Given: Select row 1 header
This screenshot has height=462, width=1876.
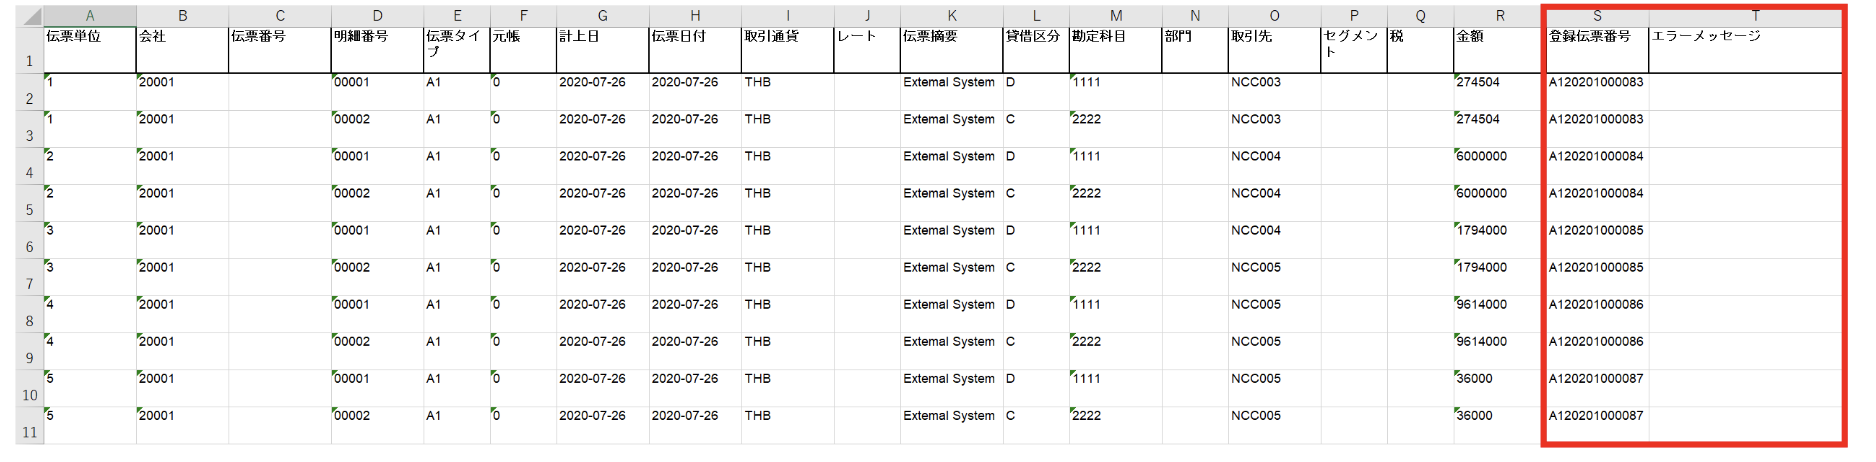Looking at the screenshot, I should tap(29, 60).
